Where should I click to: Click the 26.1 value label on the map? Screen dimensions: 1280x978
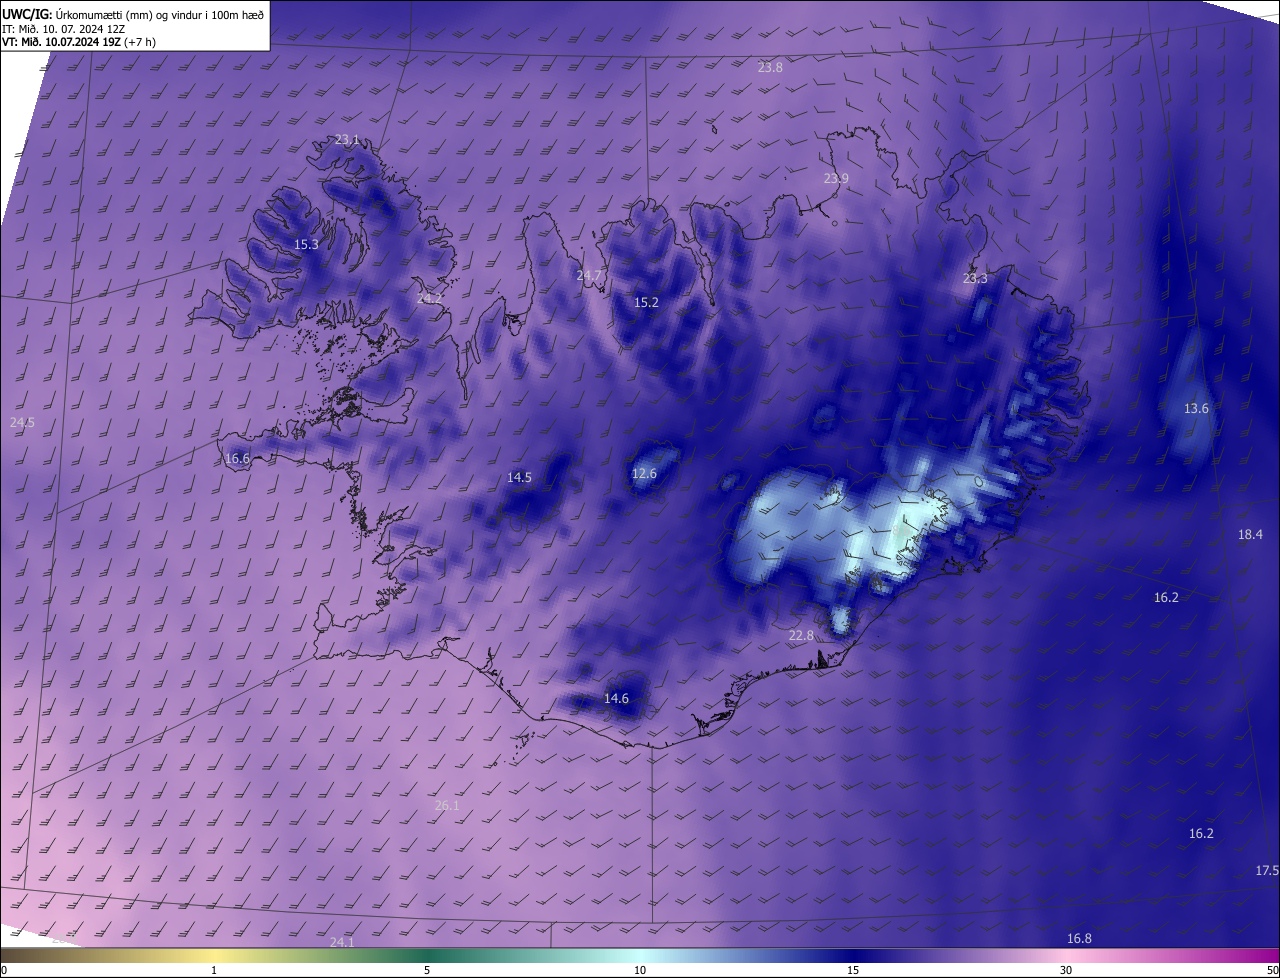[x=447, y=806]
